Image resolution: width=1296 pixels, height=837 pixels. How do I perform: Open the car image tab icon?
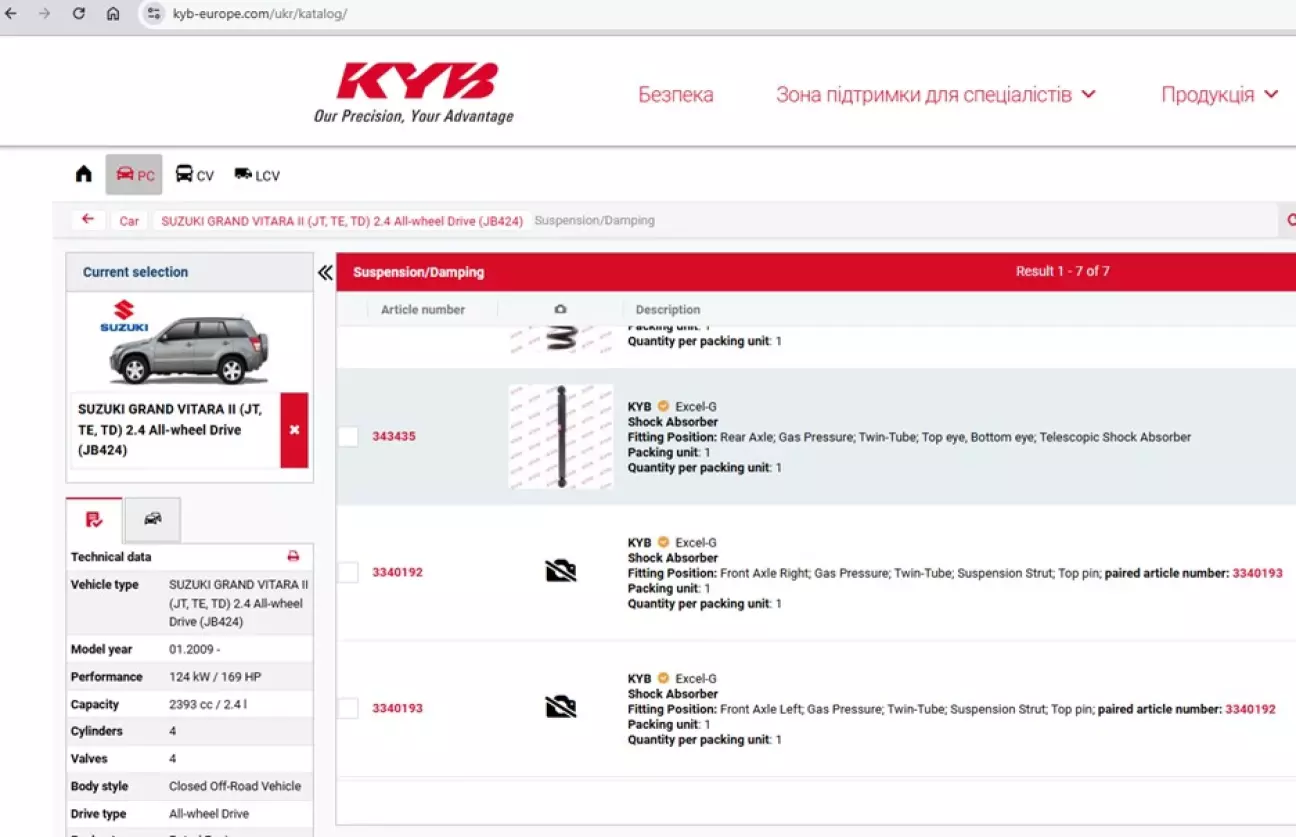point(152,519)
